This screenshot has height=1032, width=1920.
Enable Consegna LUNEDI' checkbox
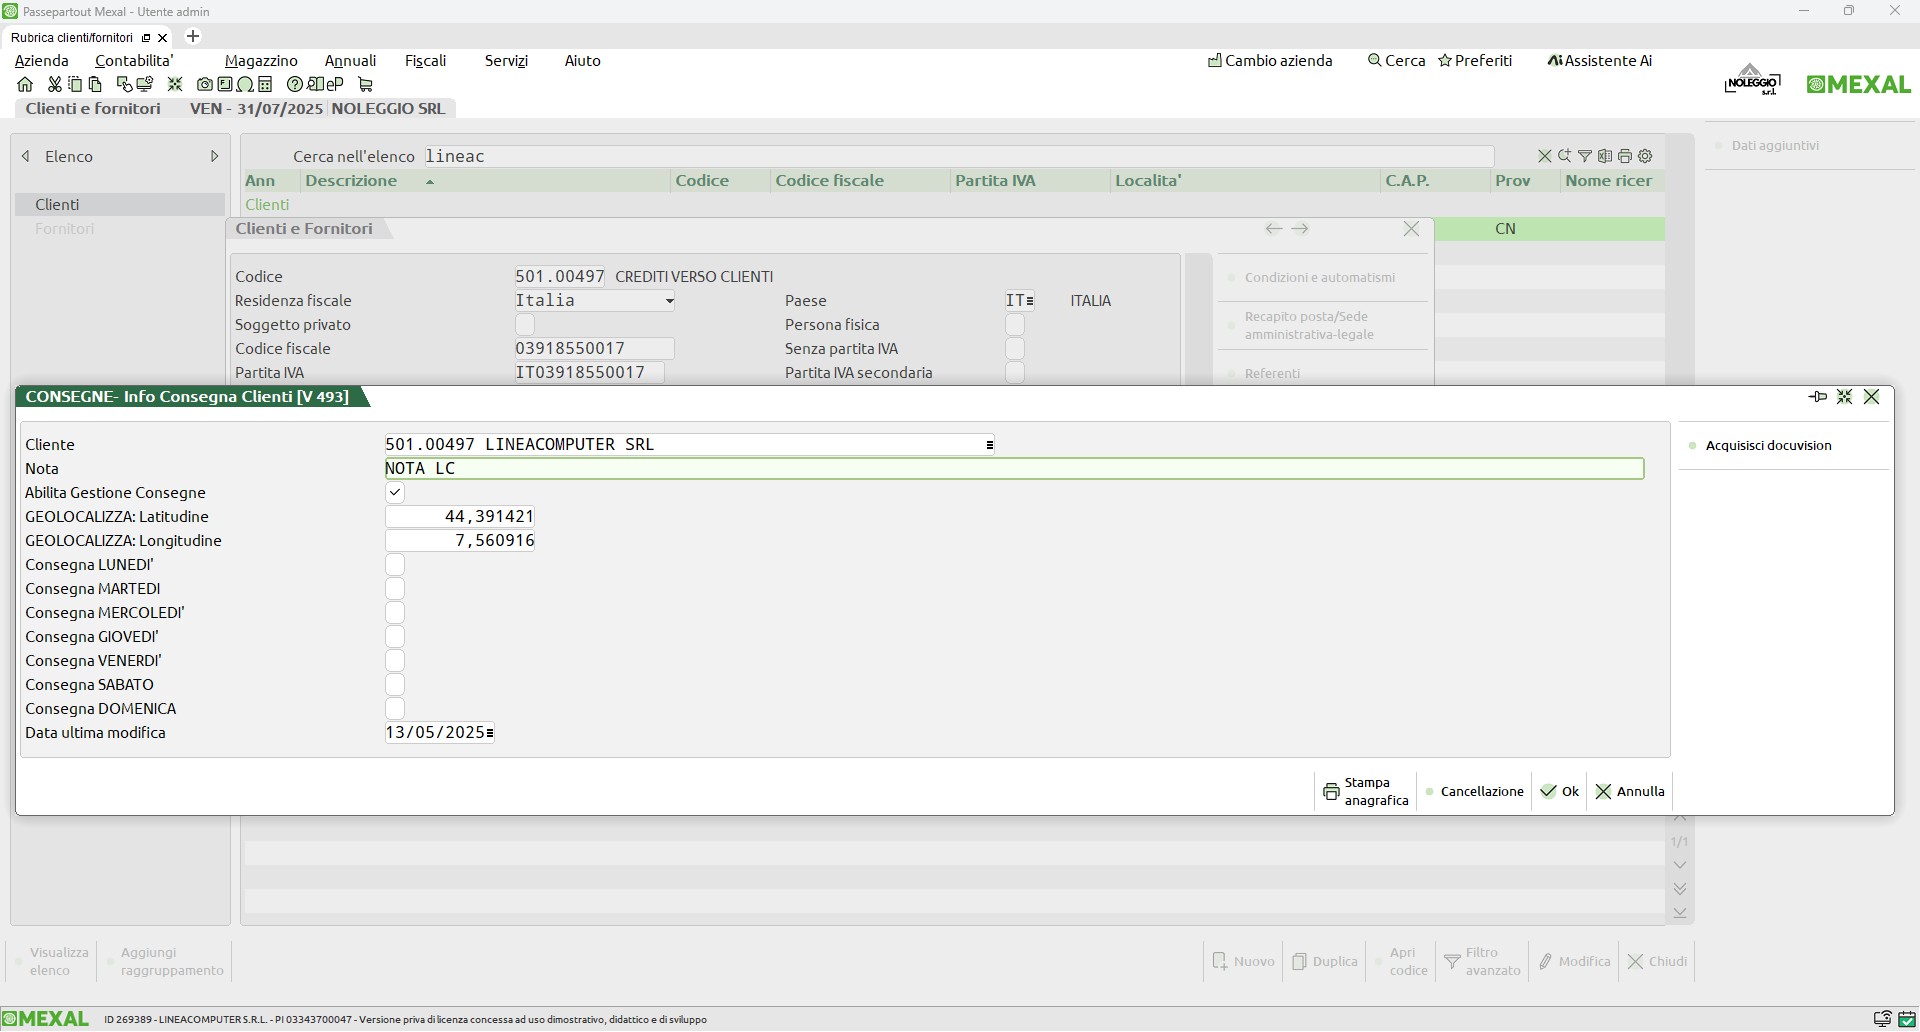(x=395, y=565)
